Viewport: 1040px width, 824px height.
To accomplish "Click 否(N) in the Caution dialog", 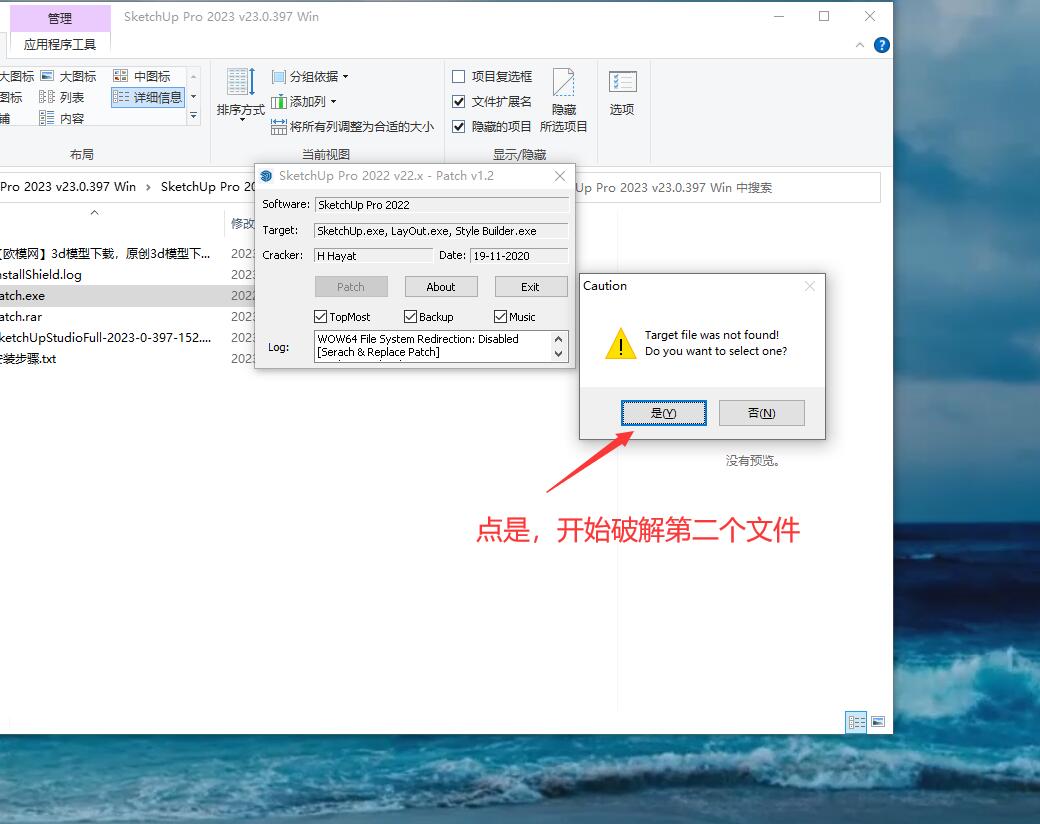I will pos(762,413).
